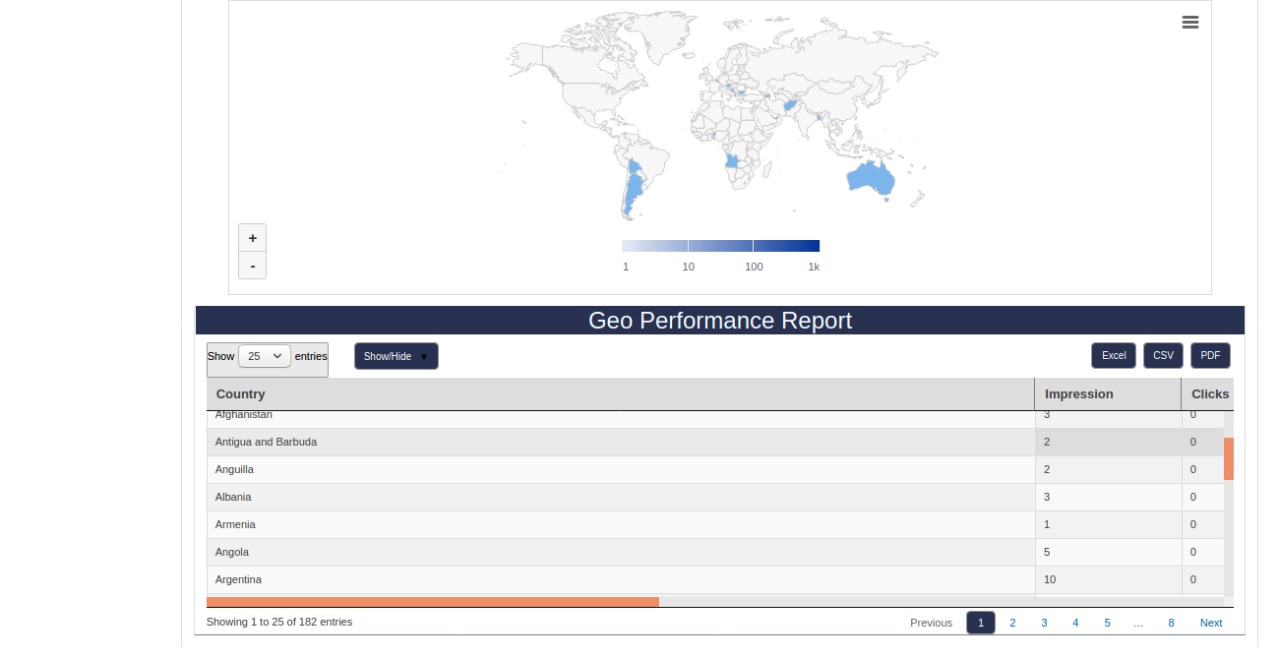Open the entries per page dropdown
Viewport: 1280px width, 659px height.
(x=265, y=356)
